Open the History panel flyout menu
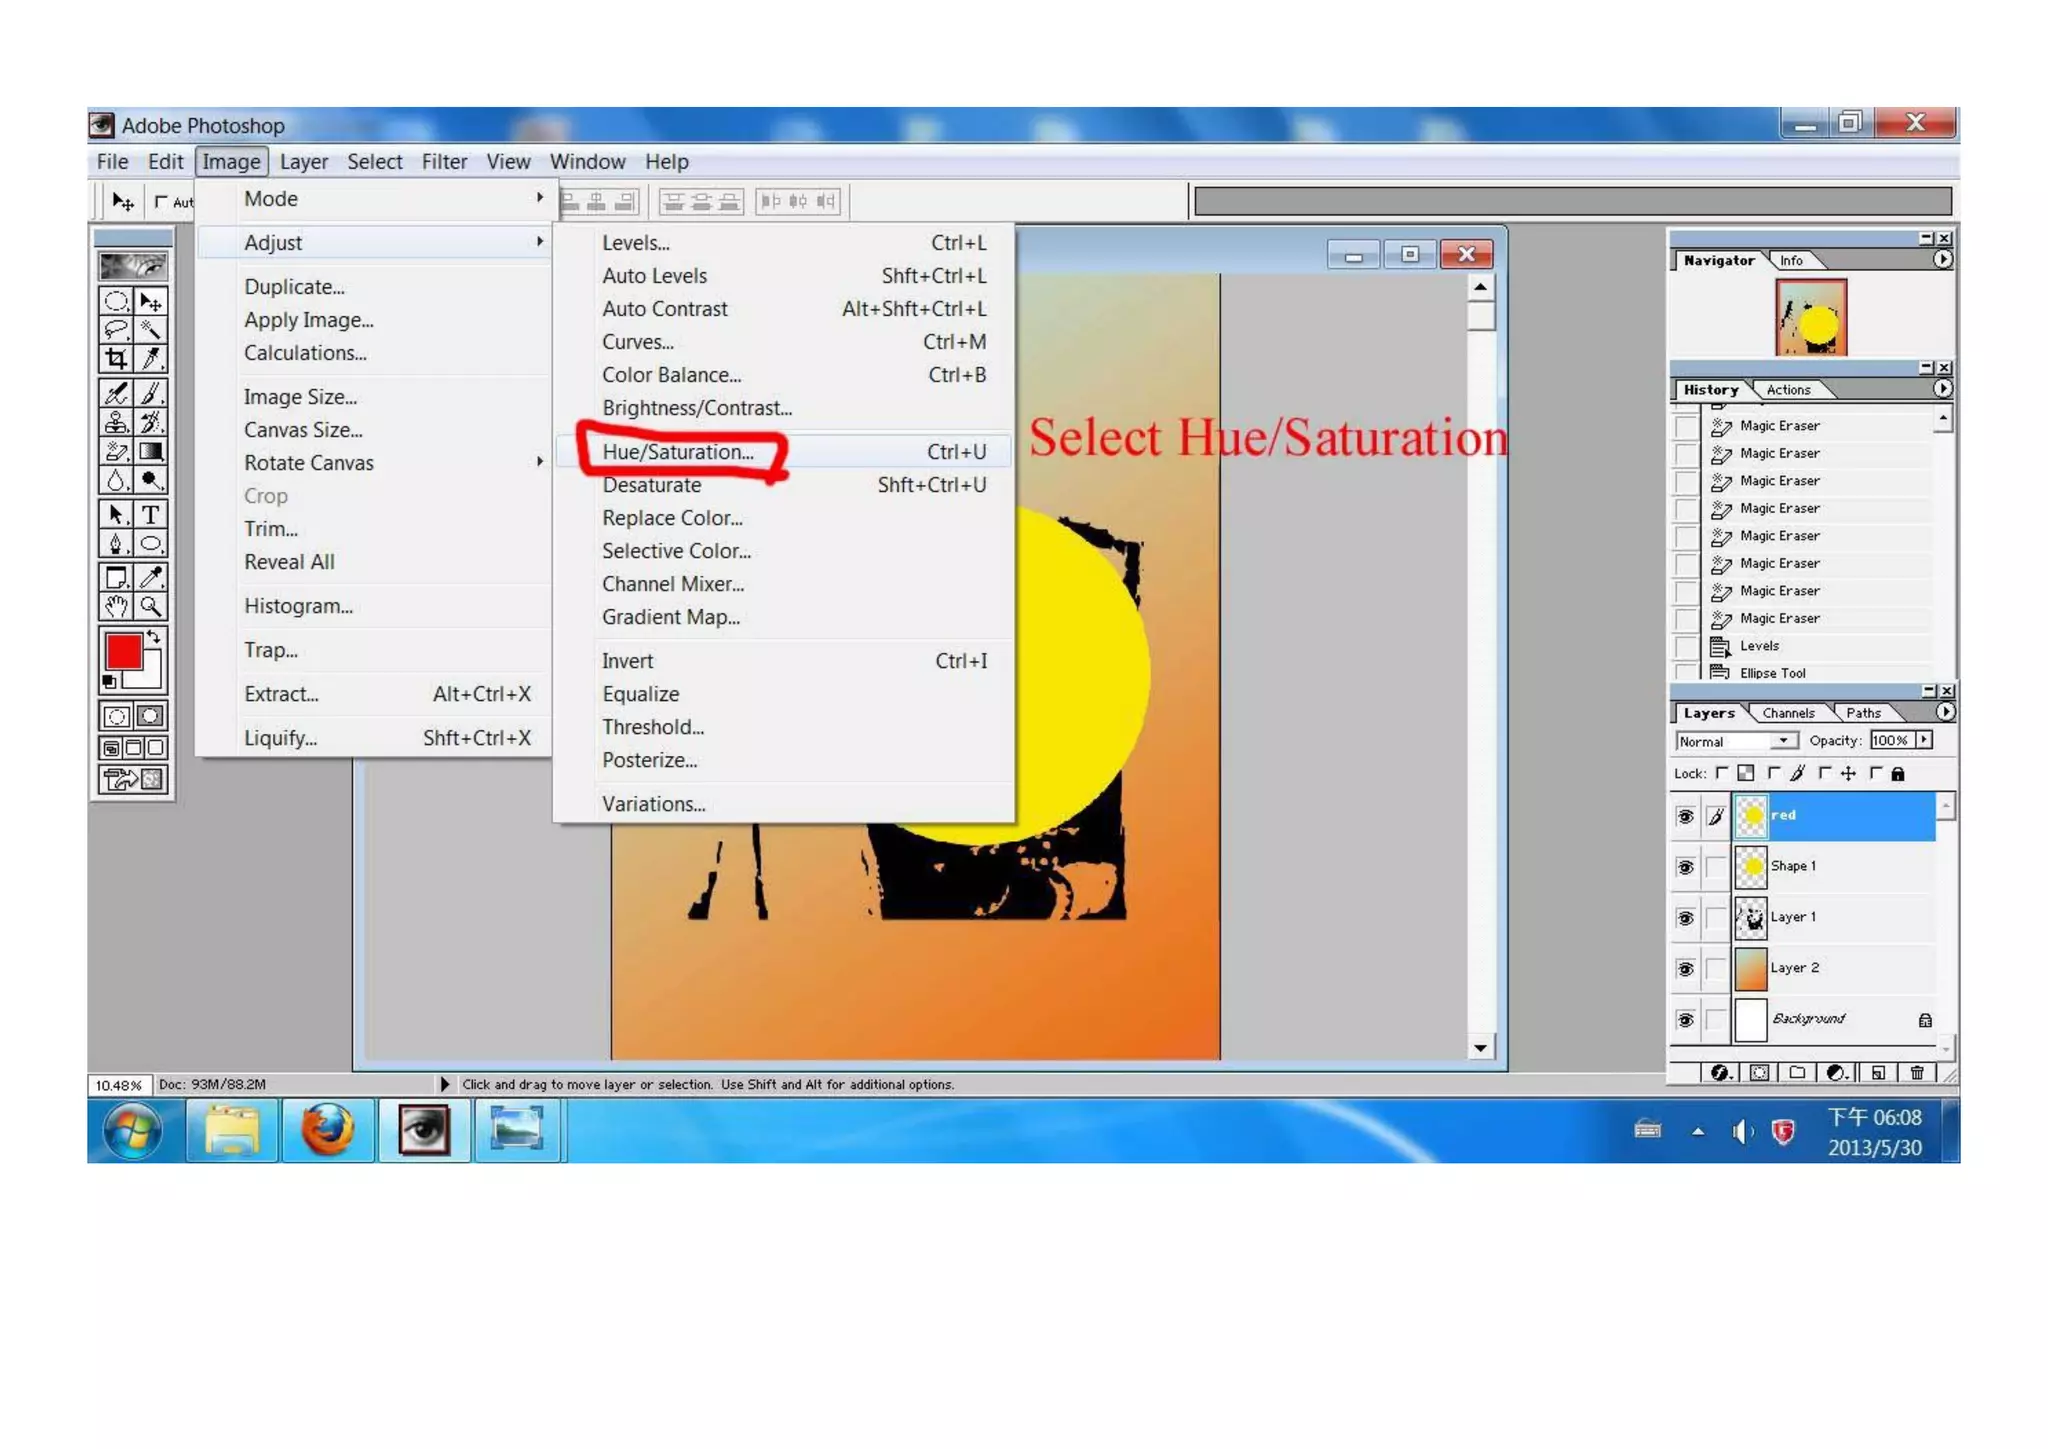This screenshot has height=1449, width=2048. tap(1942, 388)
